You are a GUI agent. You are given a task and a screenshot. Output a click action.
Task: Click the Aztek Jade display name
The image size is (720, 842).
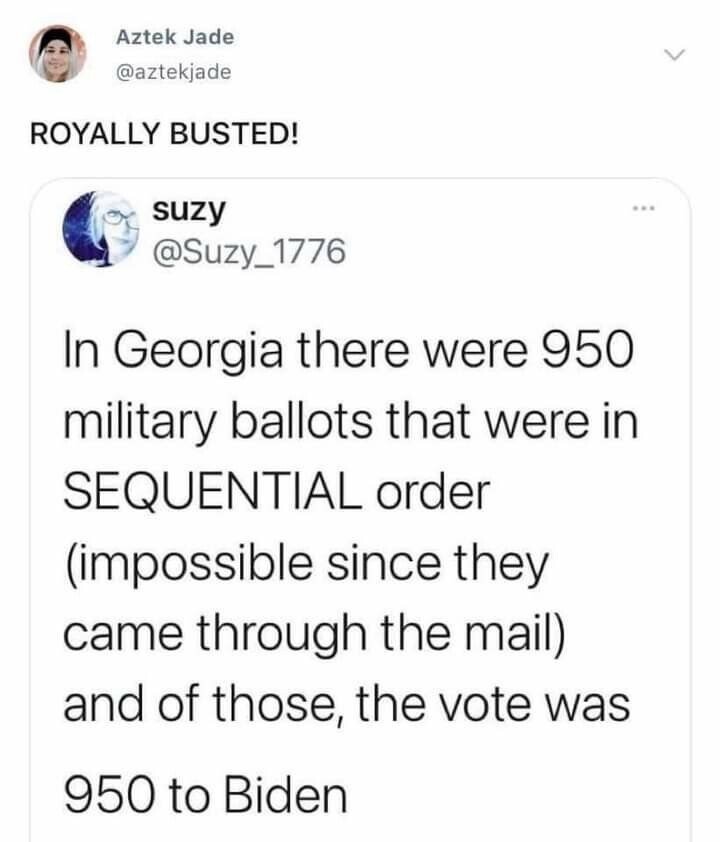[x=175, y=37]
